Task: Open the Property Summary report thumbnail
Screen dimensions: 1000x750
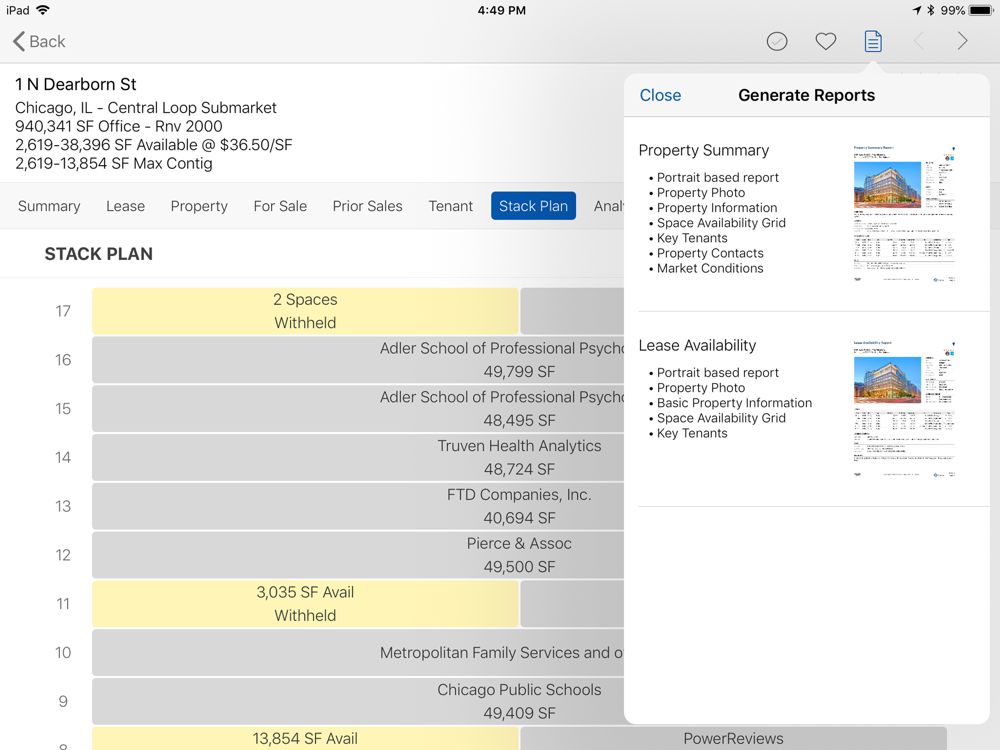Action: pyautogui.click(x=904, y=214)
